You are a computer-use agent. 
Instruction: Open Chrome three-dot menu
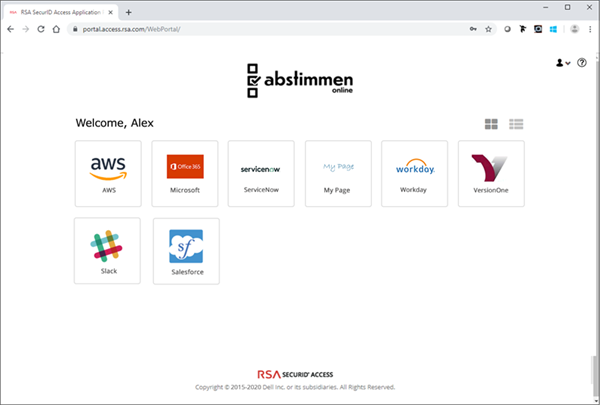590,29
